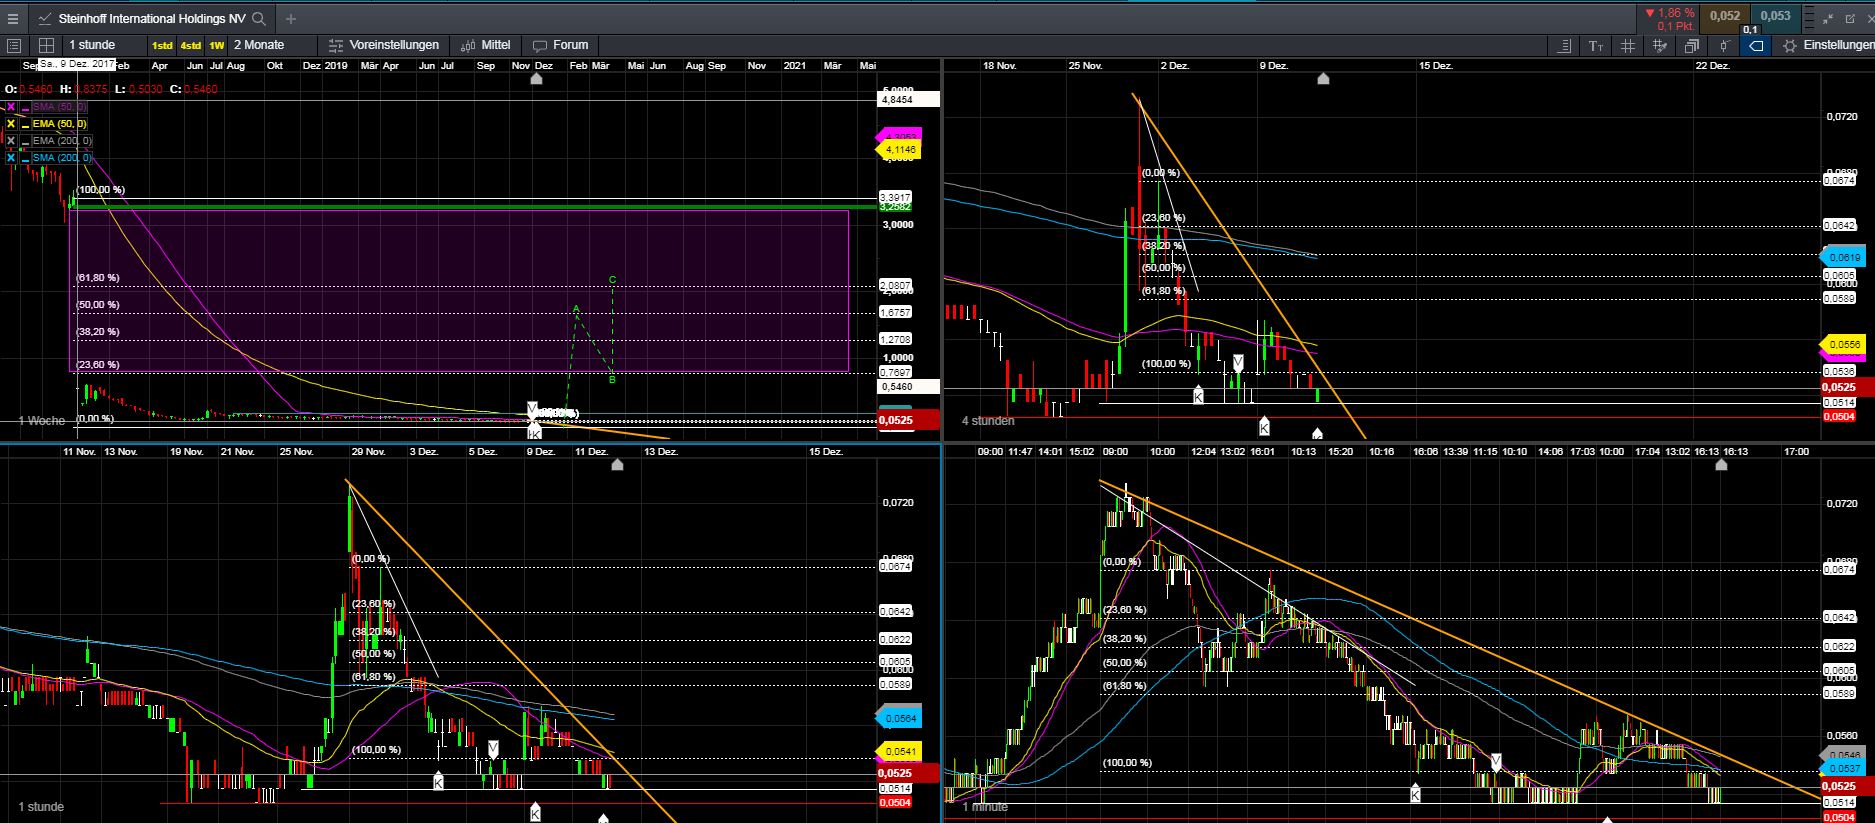Click the K marker in the 1 minute chart
The width and height of the screenshot is (1875, 823).
(x=1415, y=793)
